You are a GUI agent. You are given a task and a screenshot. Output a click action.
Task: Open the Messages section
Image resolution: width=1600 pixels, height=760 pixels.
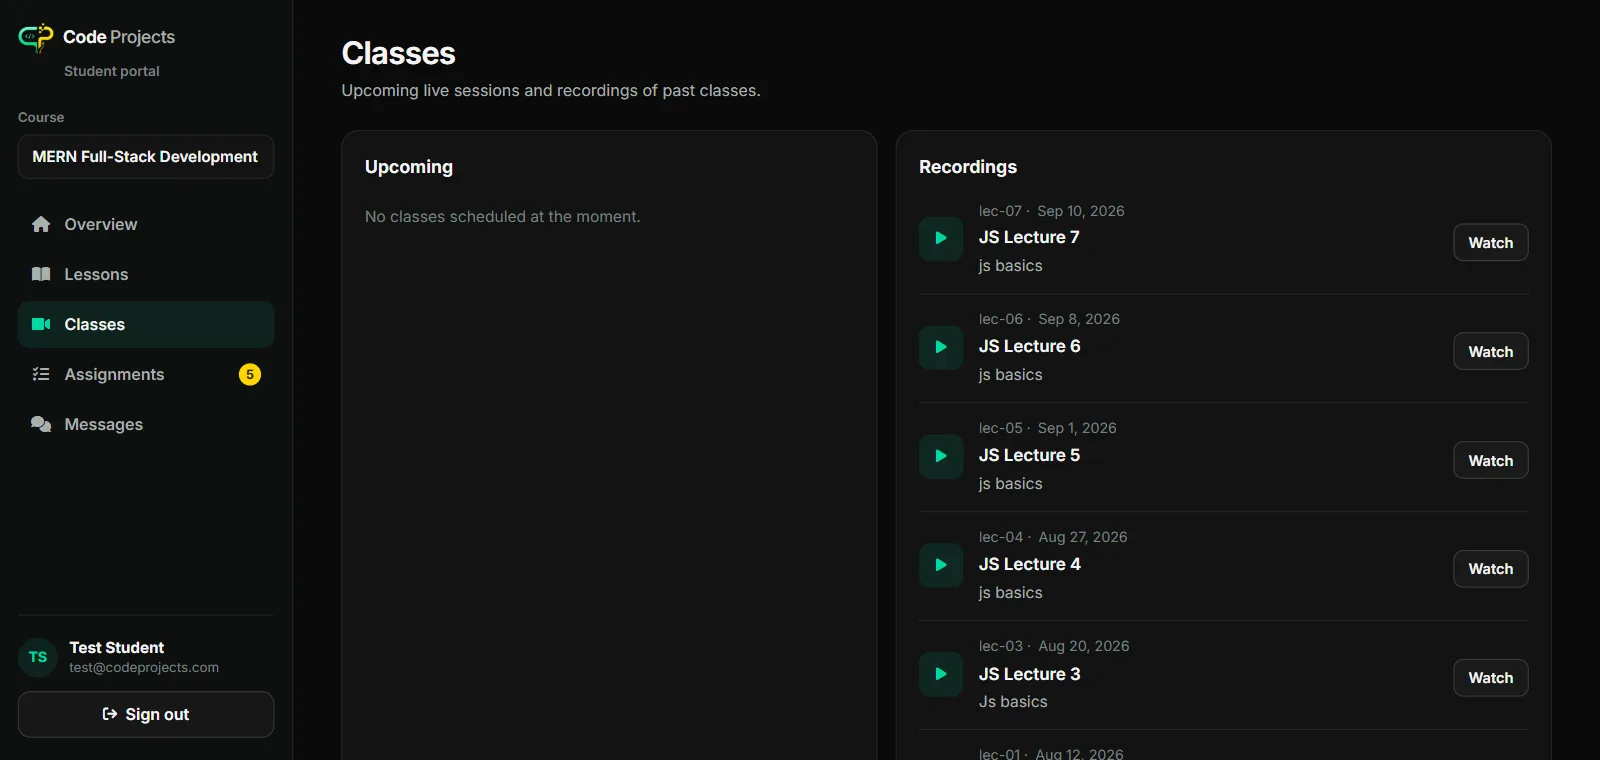click(146, 424)
